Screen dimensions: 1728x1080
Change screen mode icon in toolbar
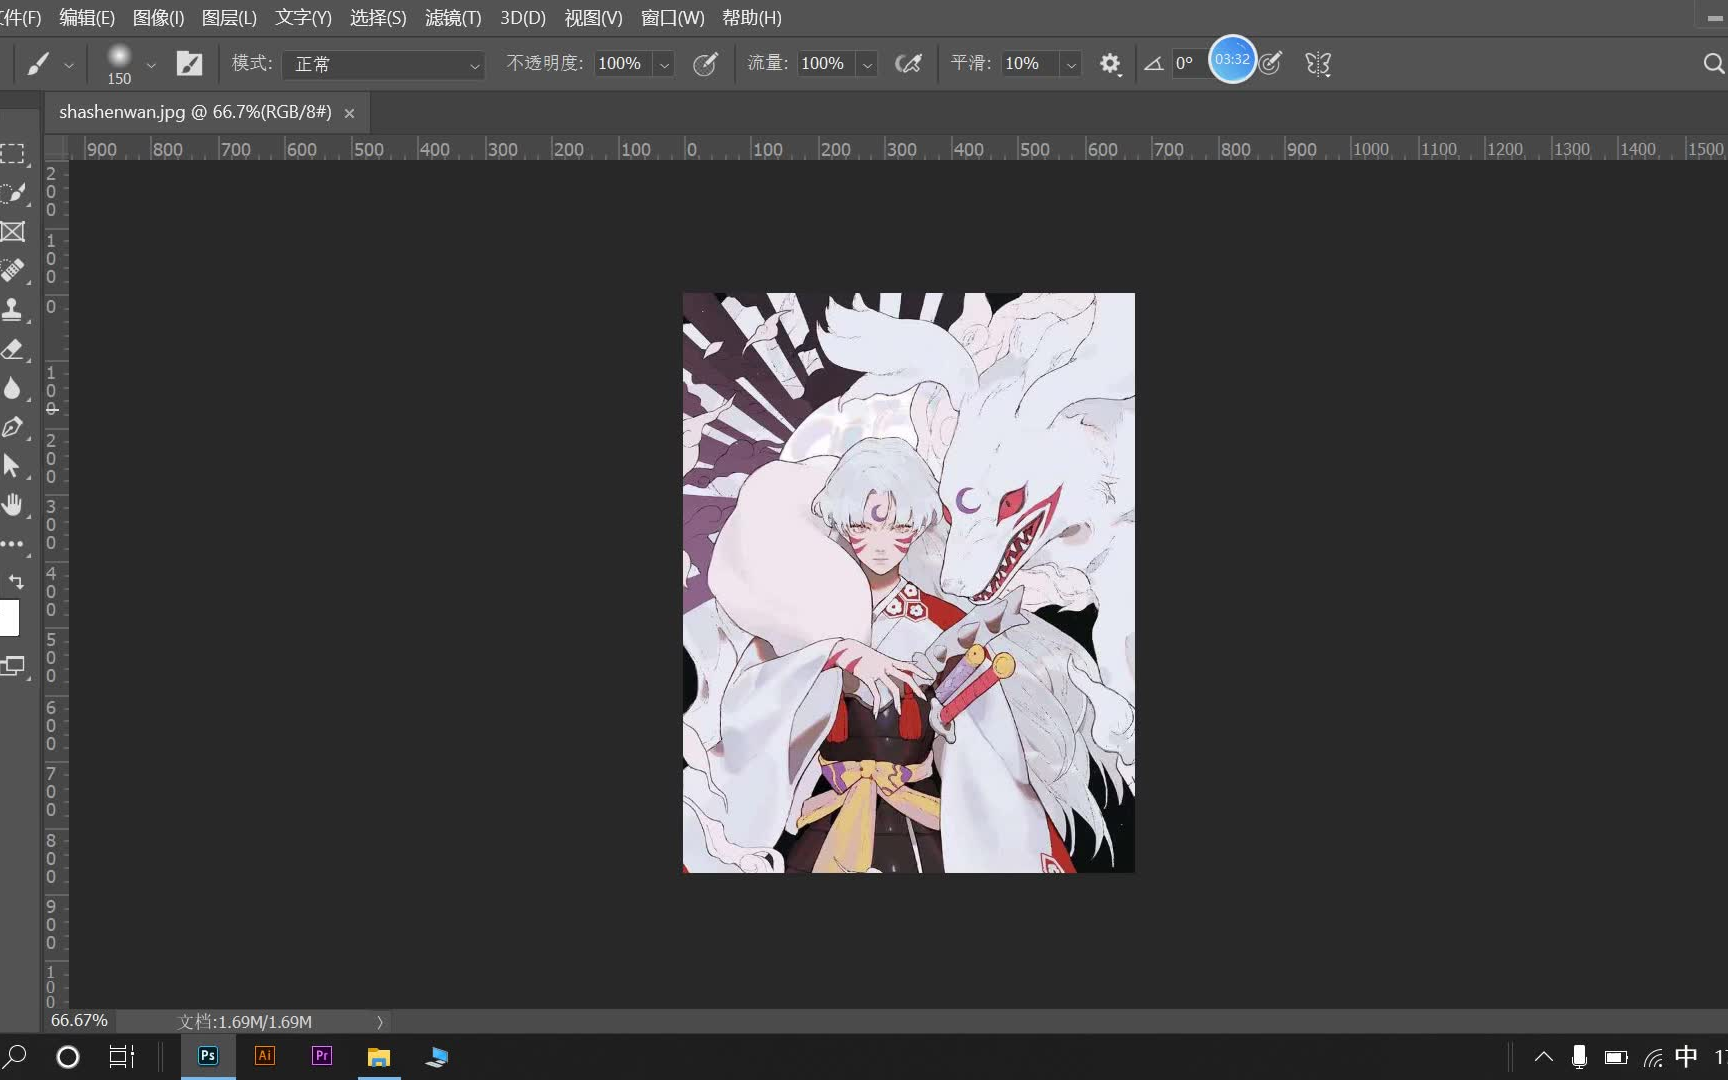tap(12, 666)
